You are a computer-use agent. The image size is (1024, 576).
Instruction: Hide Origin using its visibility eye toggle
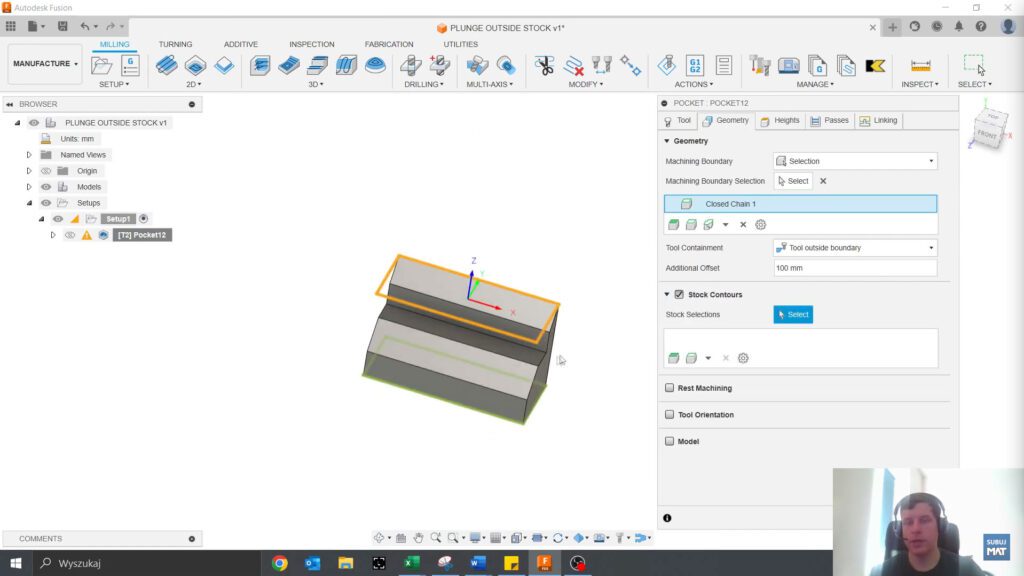point(46,171)
